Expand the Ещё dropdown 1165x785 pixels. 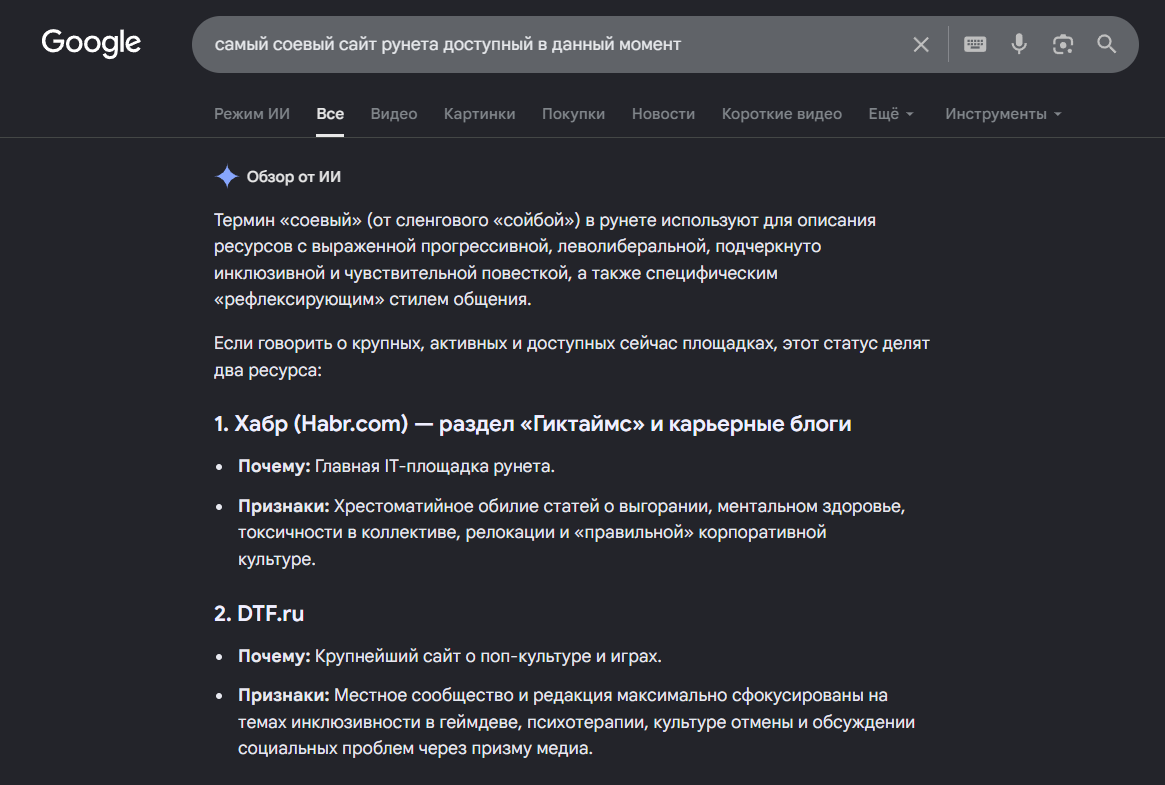891,114
